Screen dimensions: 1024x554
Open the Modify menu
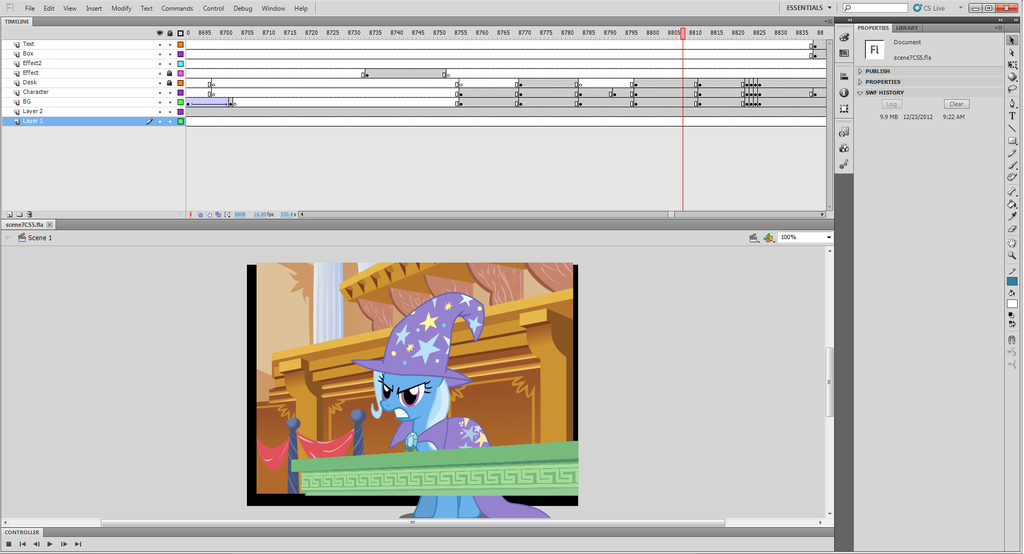pos(121,8)
